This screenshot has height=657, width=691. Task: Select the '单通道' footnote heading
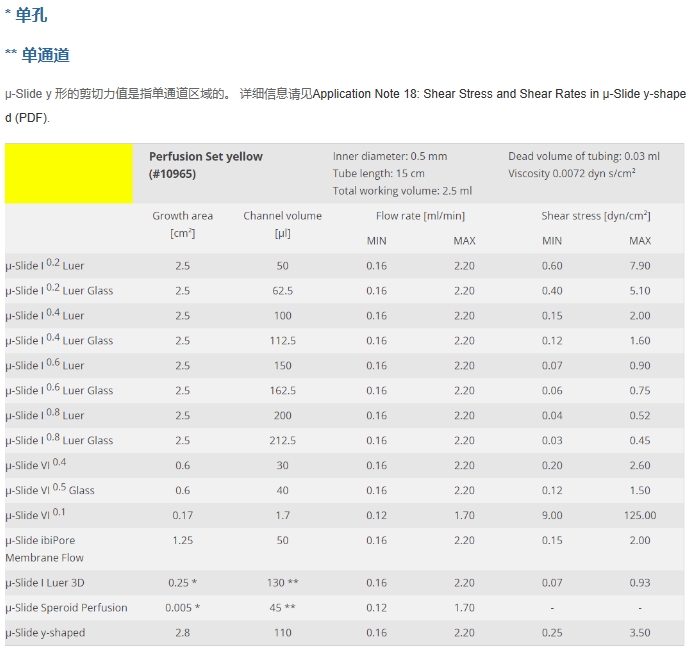[x=45, y=55]
